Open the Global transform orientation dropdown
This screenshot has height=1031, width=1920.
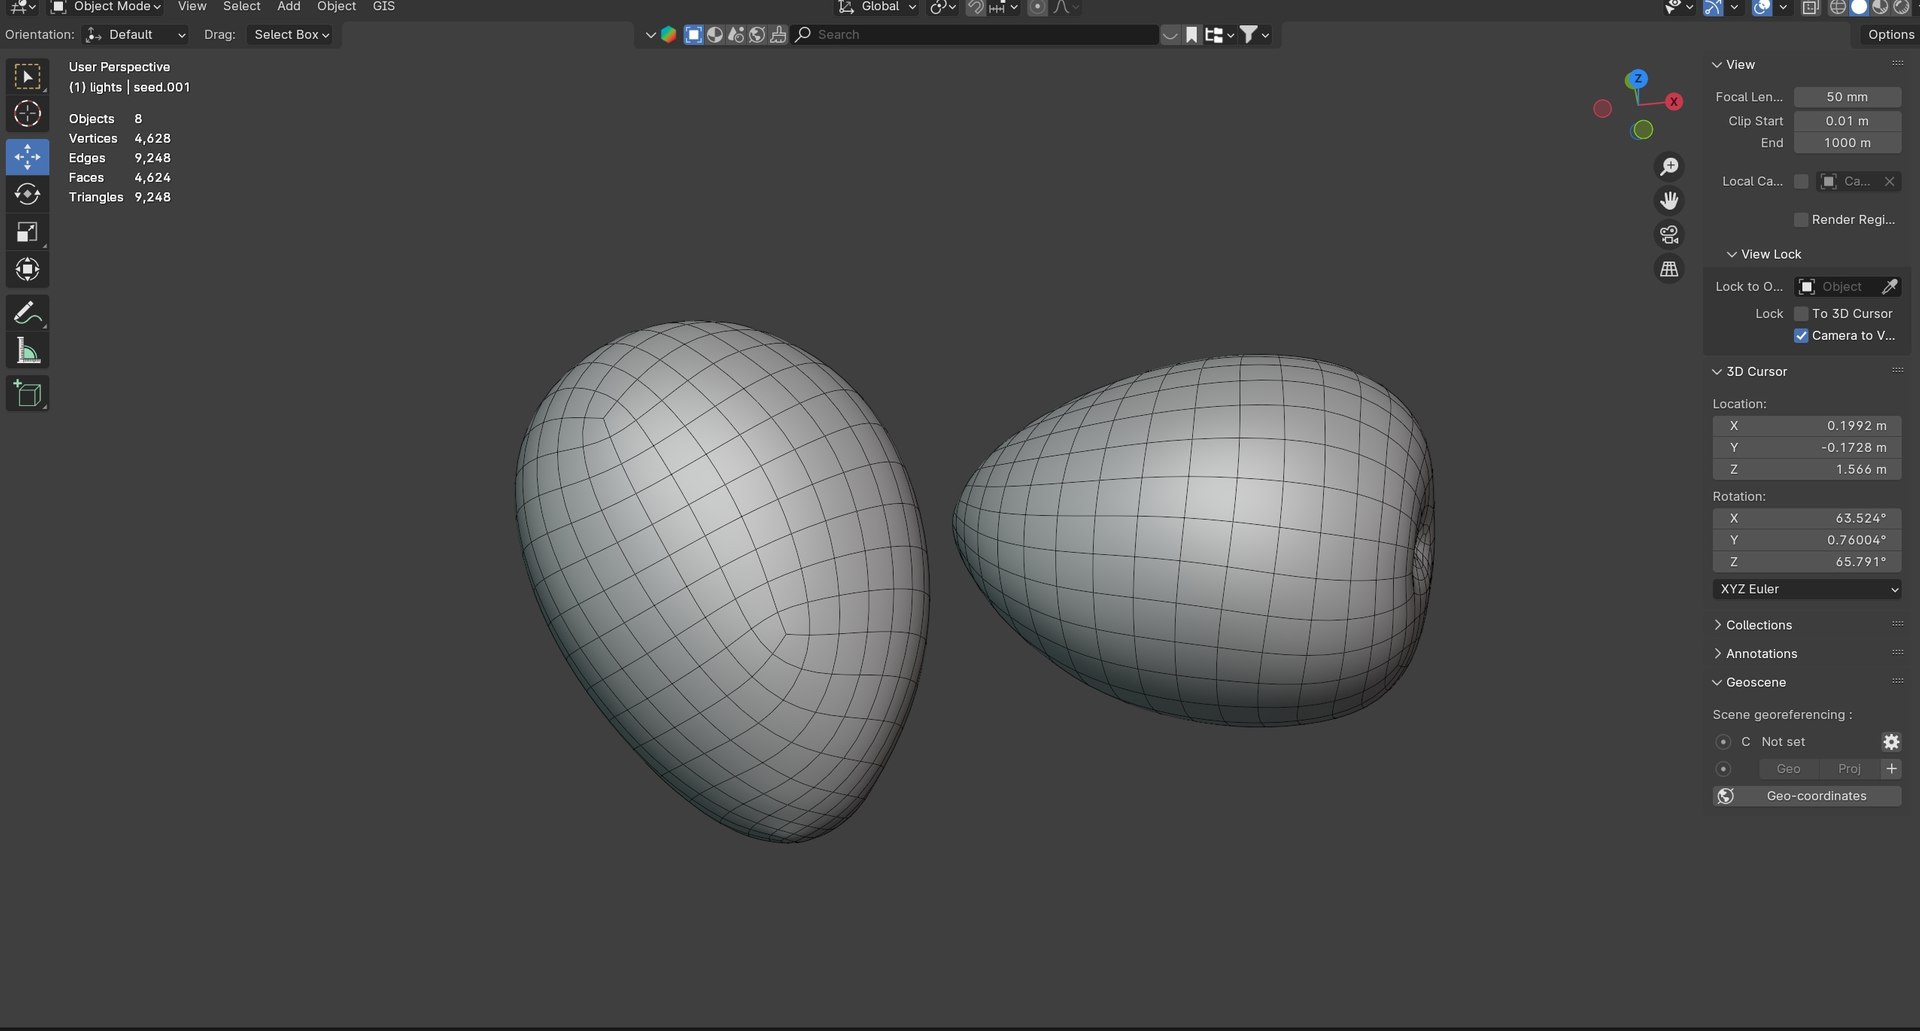point(877,7)
